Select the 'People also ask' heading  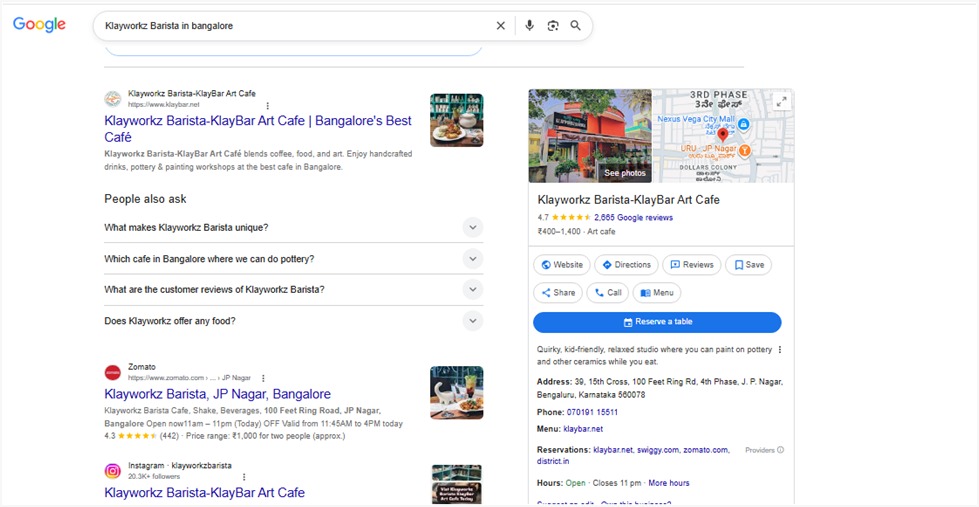(145, 199)
